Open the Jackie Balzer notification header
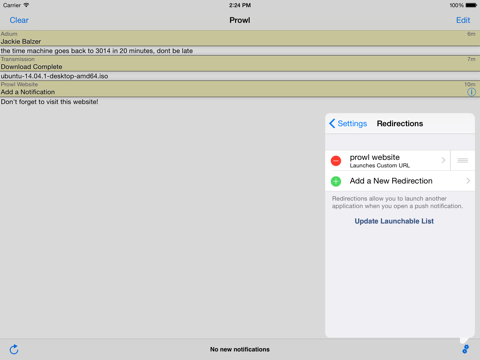 pyautogui.click(x=240, y=38)
